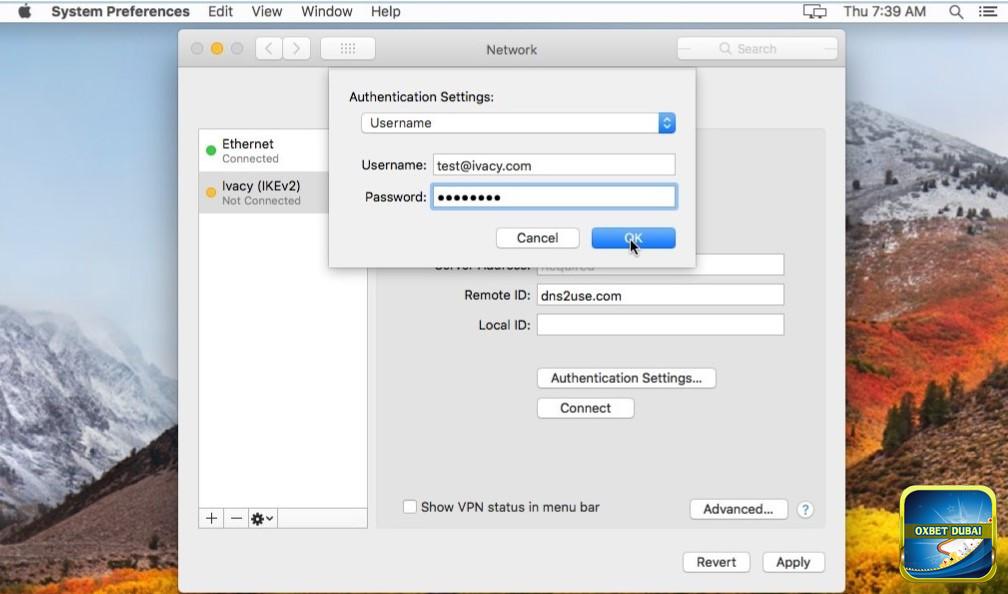Add a network service with plus
The image size is (1008, 594).
pyautogui.click(x=212, y=518)
